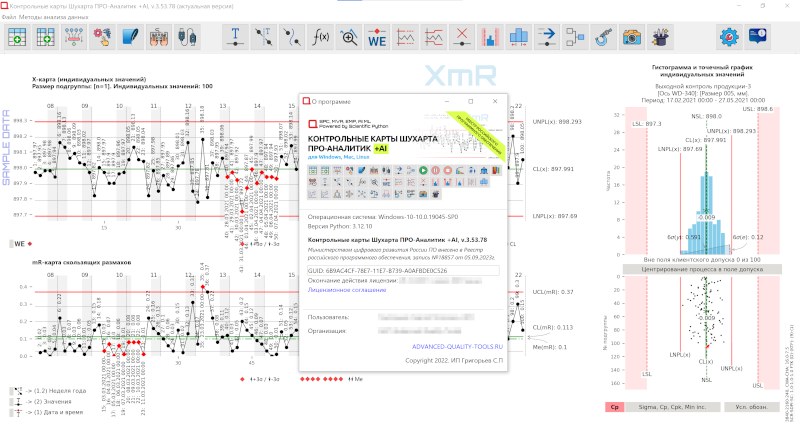
Task: Click the green play icon in about dialog
Action: tap(423, 170)
